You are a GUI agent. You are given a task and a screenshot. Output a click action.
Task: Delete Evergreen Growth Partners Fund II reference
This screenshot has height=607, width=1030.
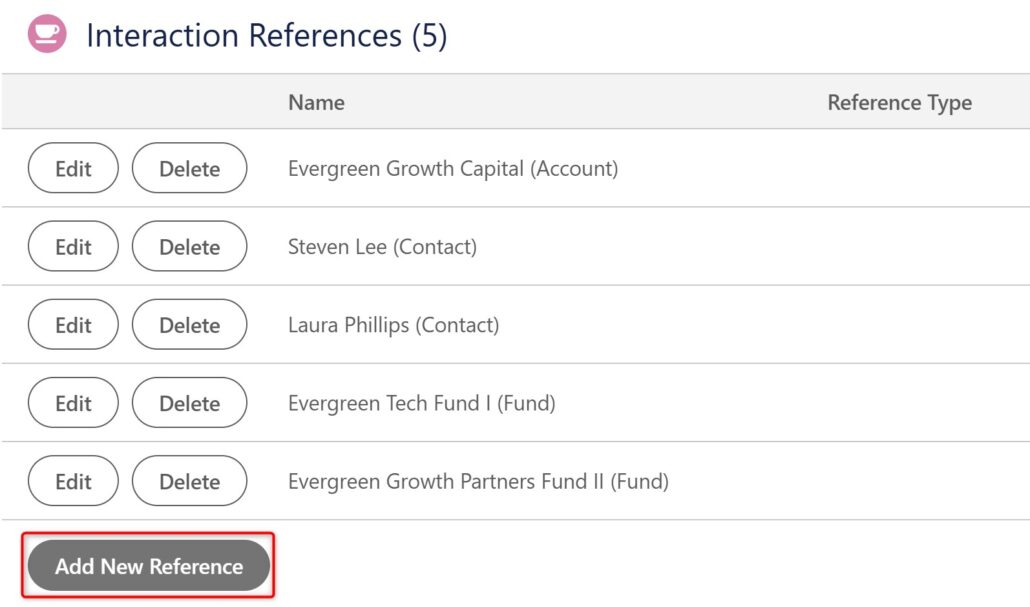point(189,481)
